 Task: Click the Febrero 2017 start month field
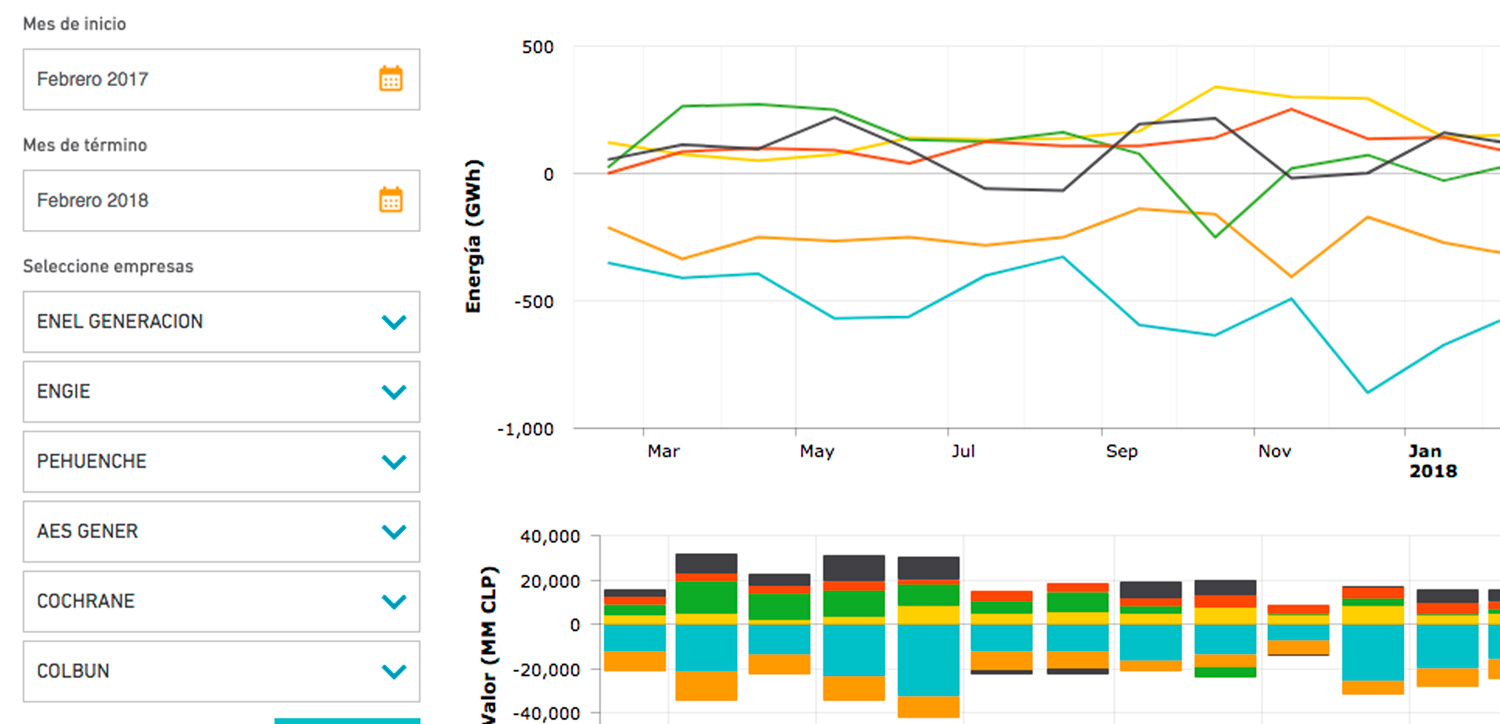tap(200, 79)
